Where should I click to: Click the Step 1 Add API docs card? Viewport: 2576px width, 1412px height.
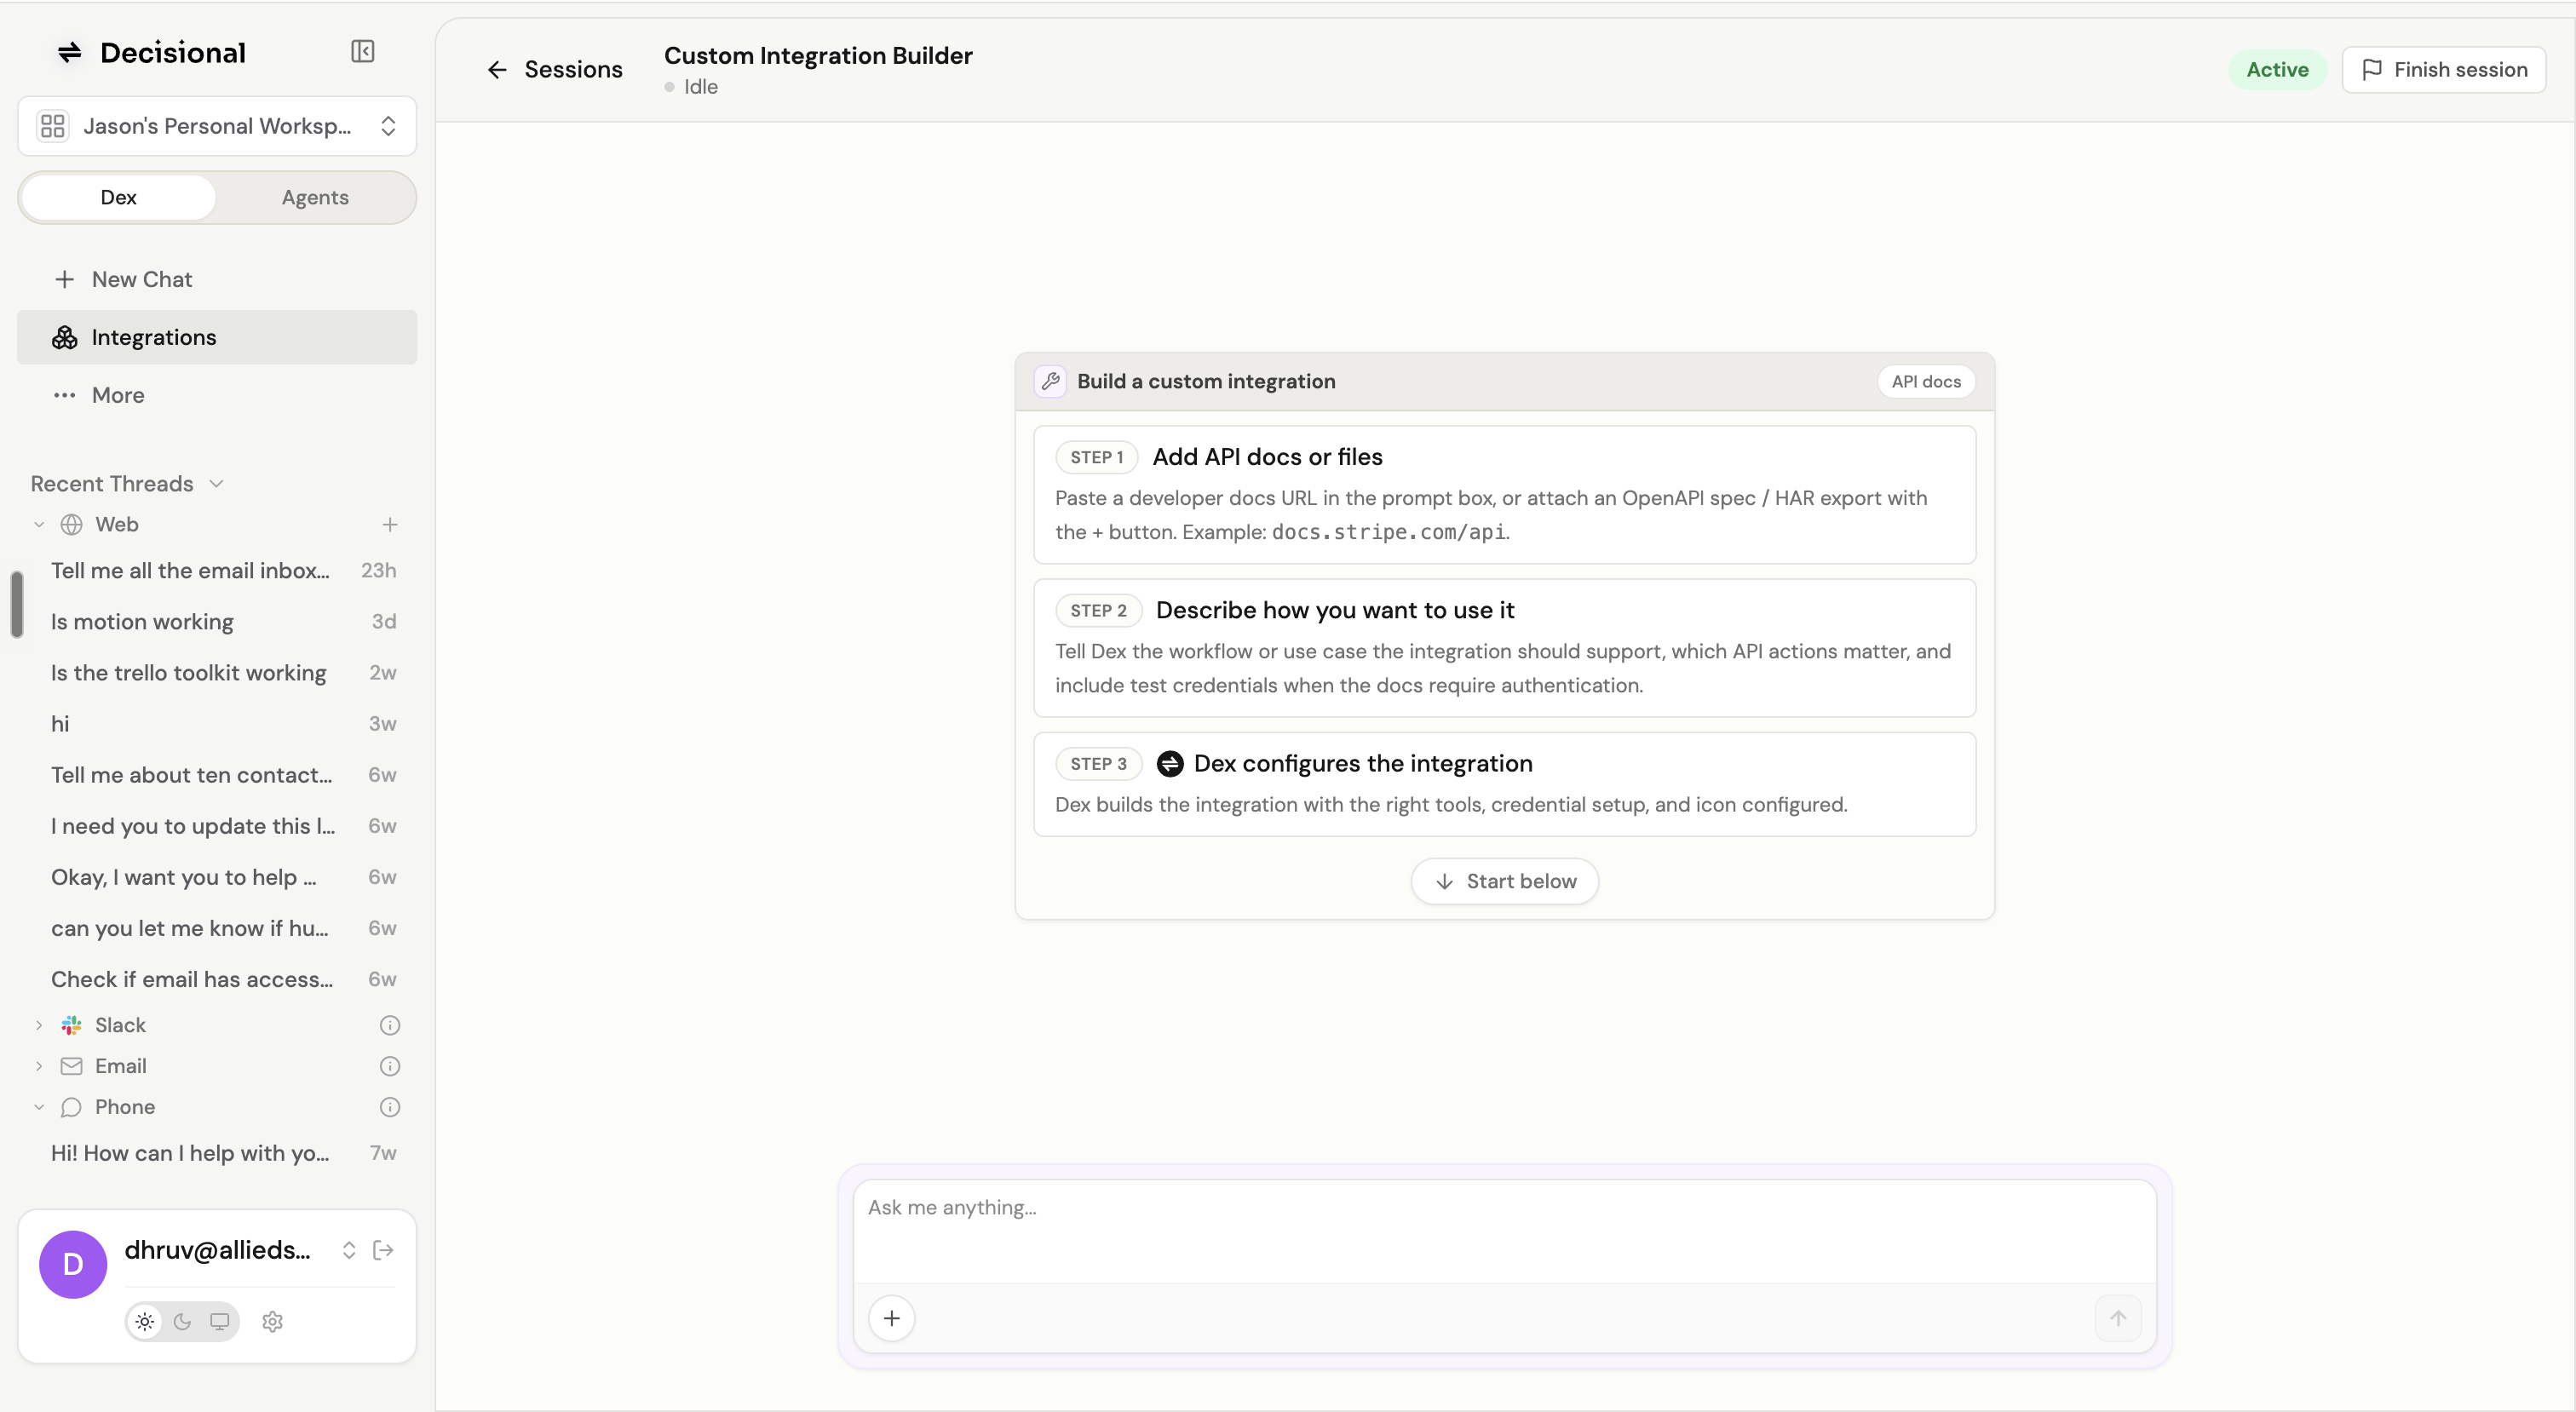[1504, 494]
